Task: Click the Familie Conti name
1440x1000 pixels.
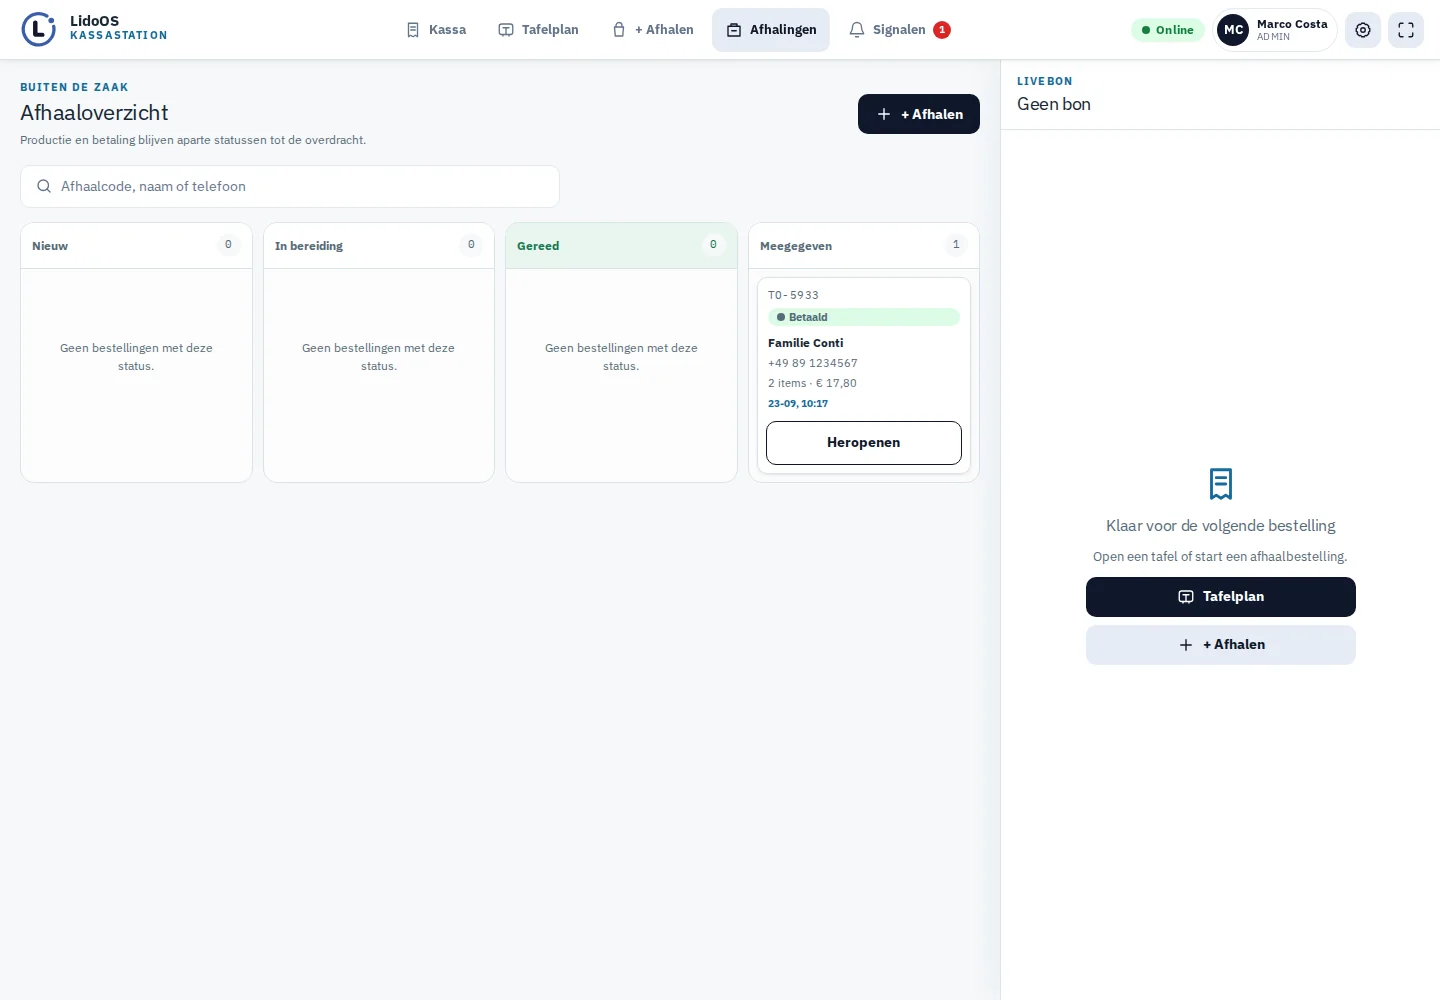Action: click(806, 343)
